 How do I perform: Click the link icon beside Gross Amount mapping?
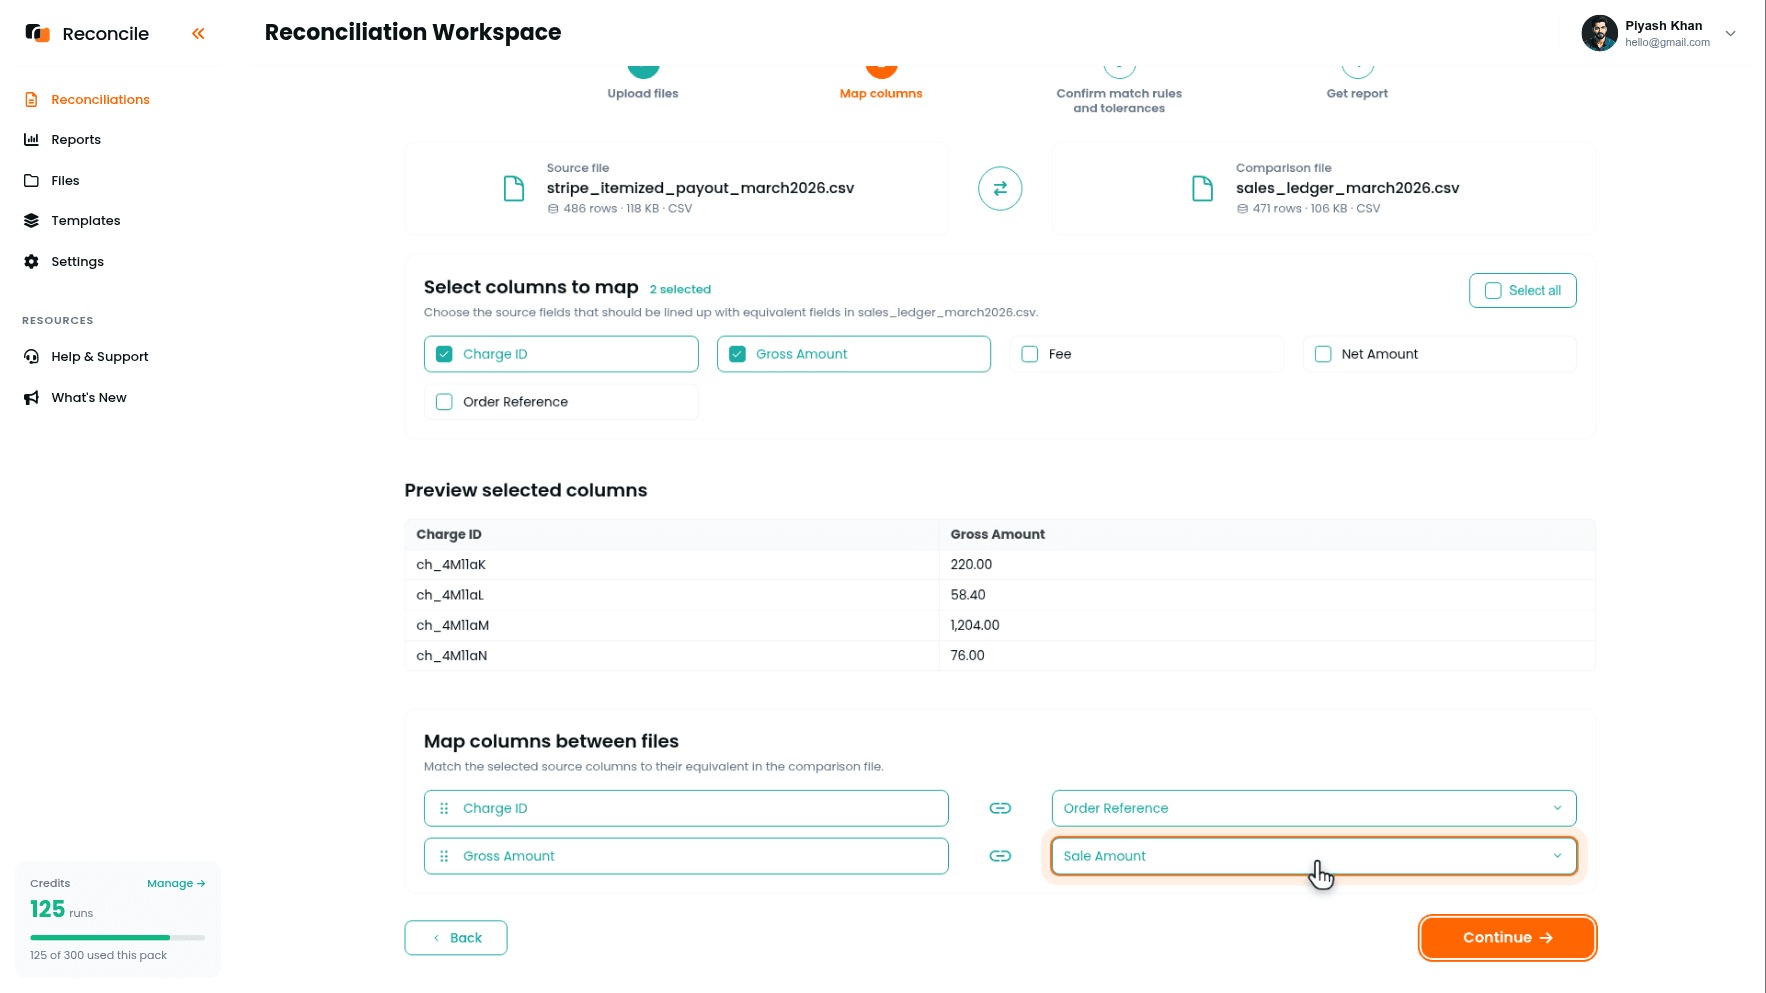point(1000,856)
